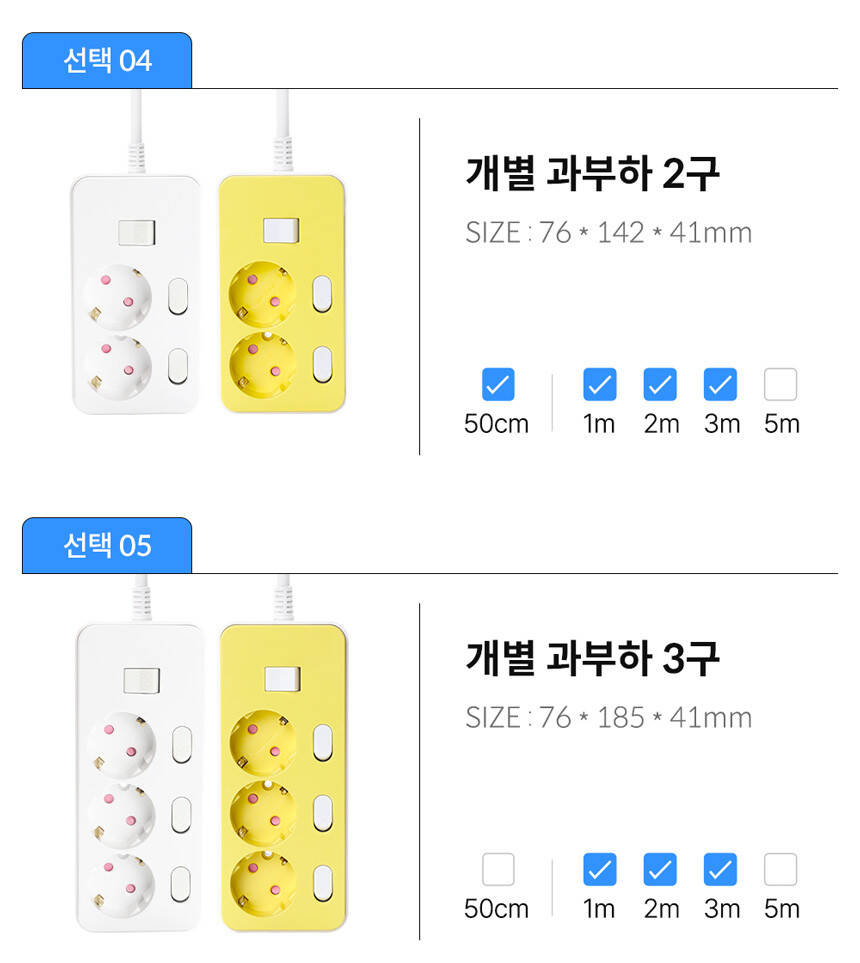
Task: Enable the 5m checkbox for 개별 과부하 3구
Action: (780, 869)
